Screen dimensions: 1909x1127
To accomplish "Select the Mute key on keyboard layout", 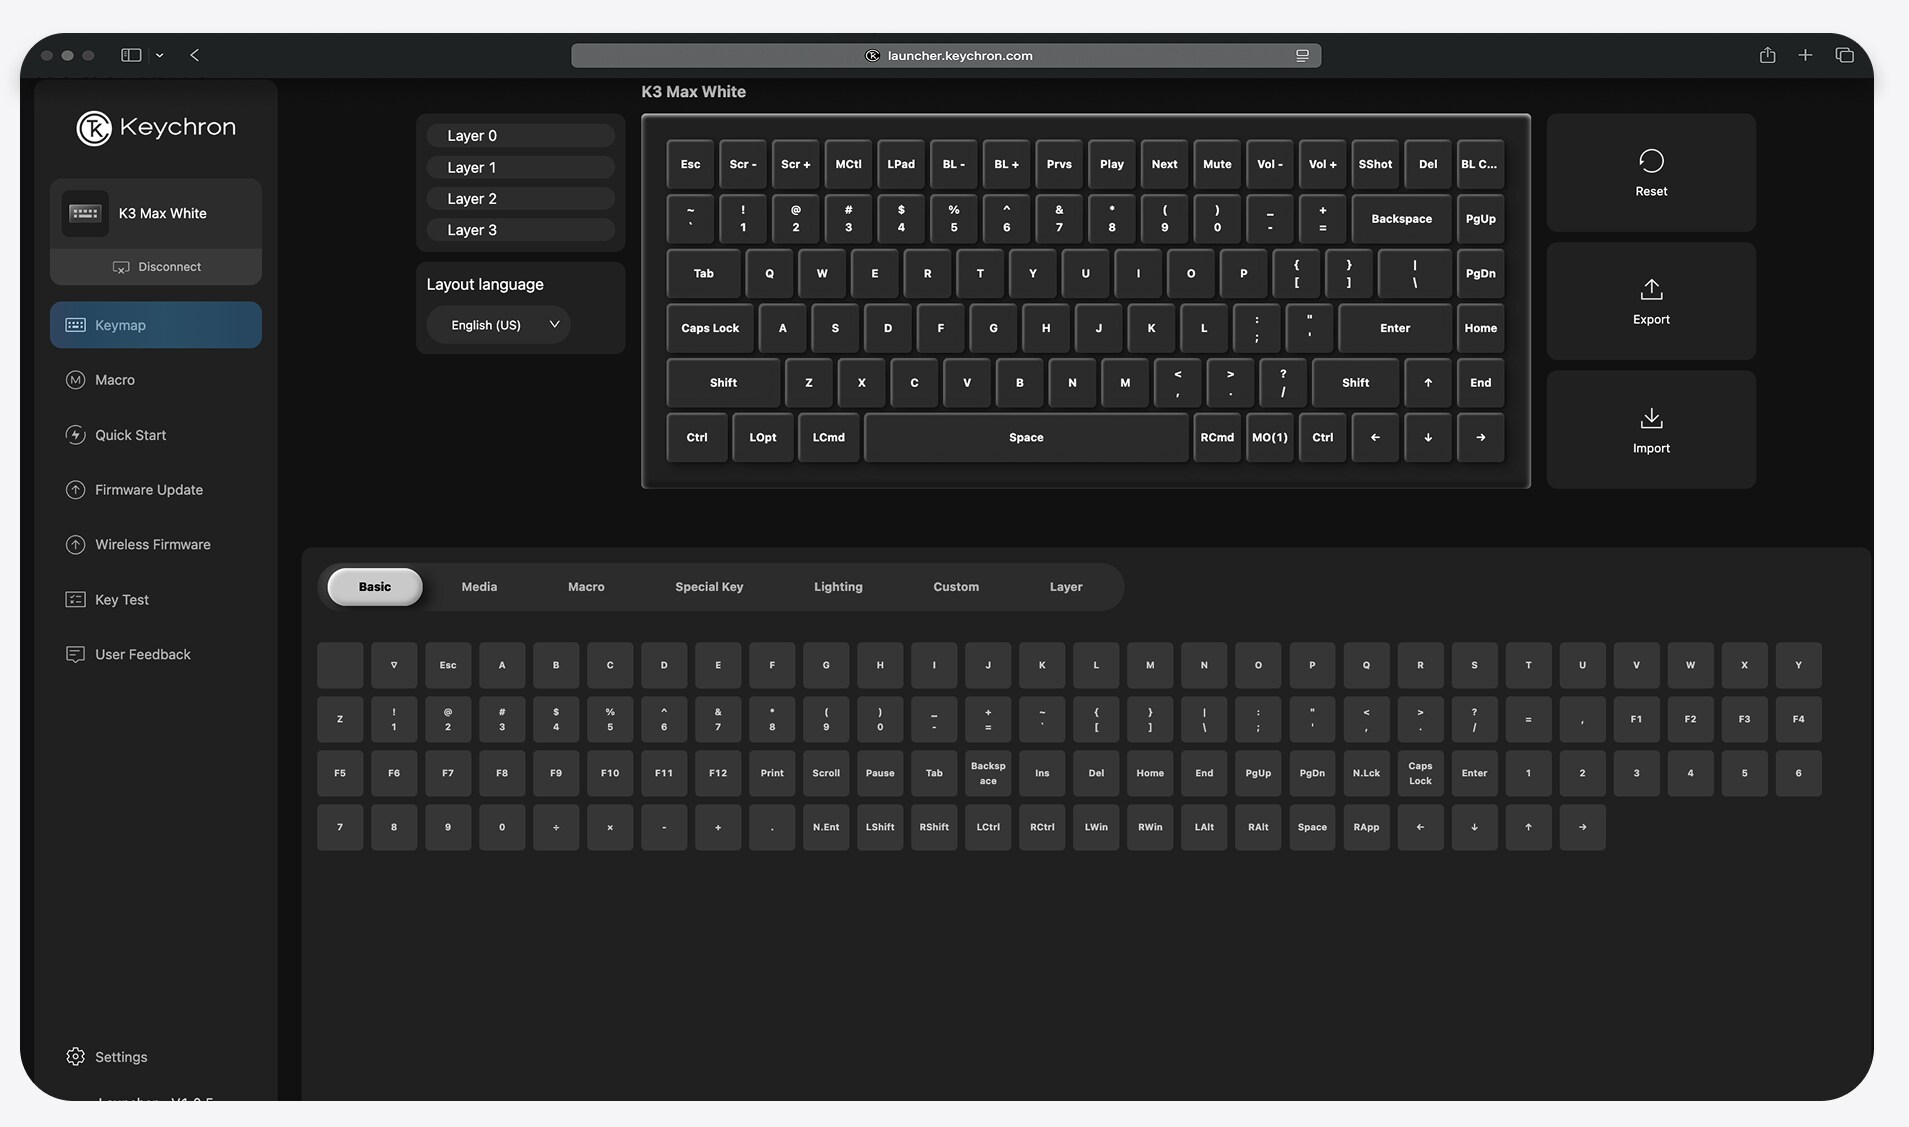I will tap(1217, 164).
